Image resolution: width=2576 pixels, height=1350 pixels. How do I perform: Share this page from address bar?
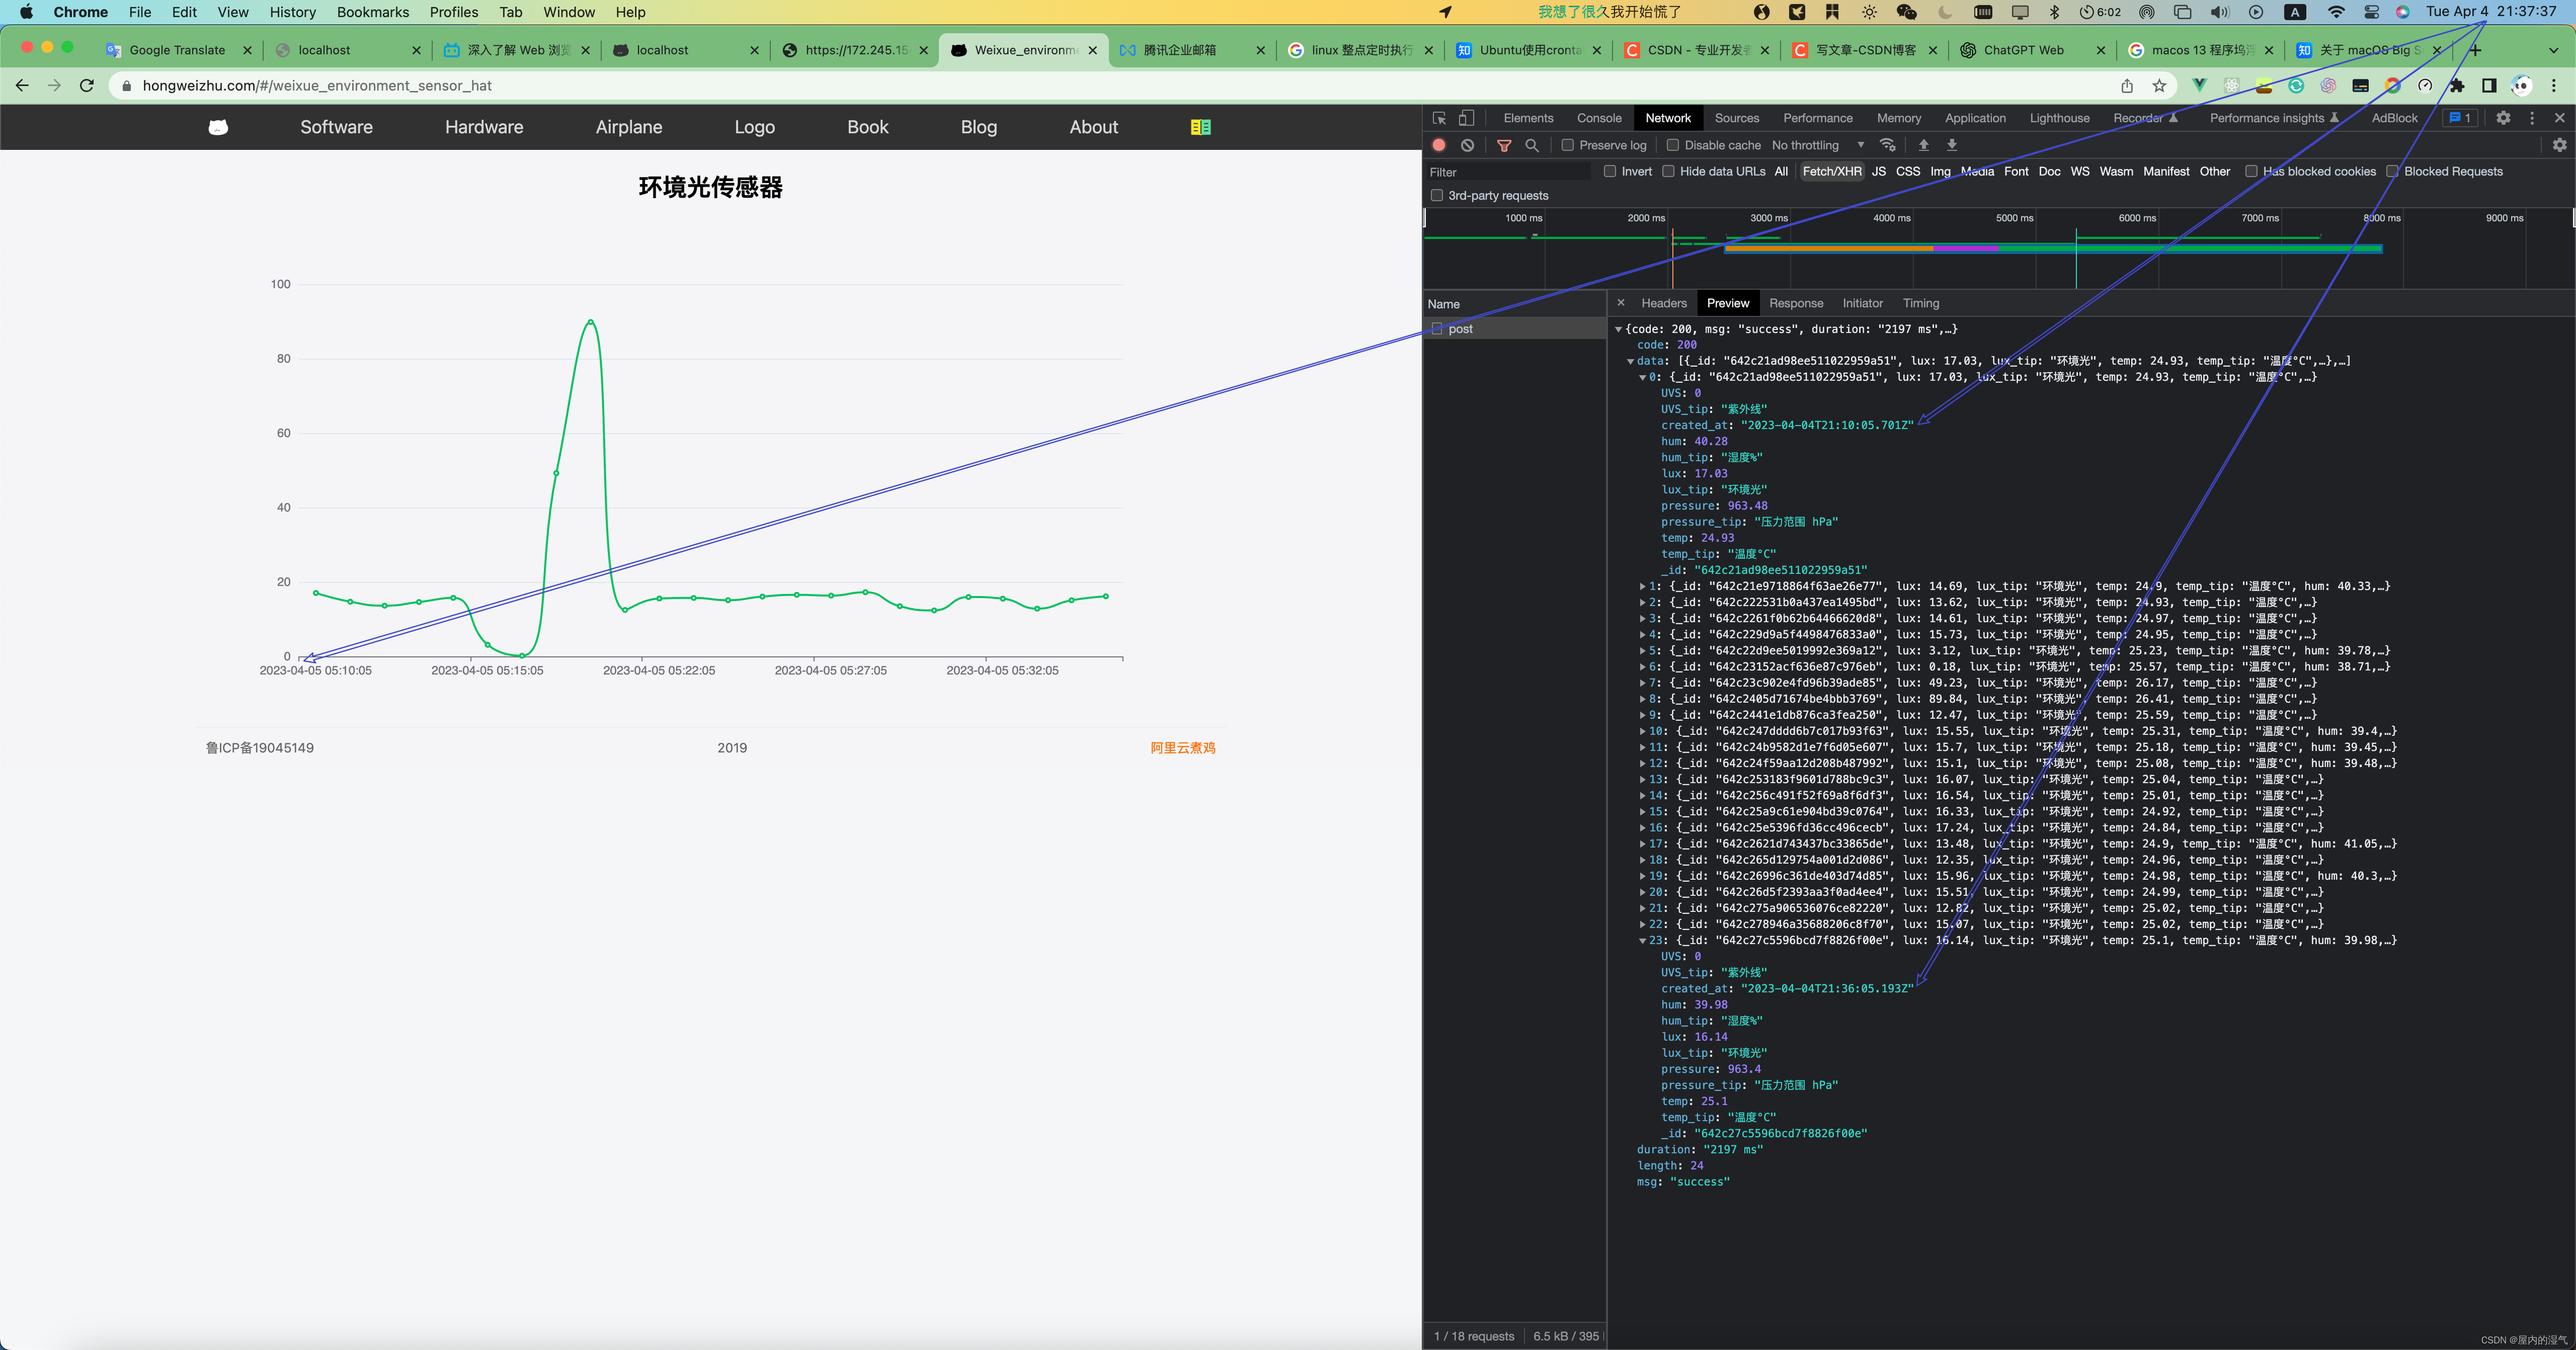[x=2127, y=86]
